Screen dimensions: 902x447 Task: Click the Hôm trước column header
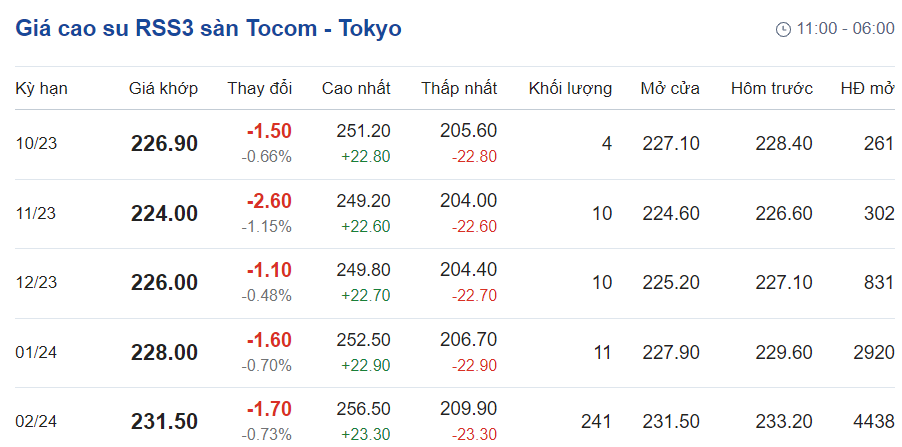coord(772,89)
